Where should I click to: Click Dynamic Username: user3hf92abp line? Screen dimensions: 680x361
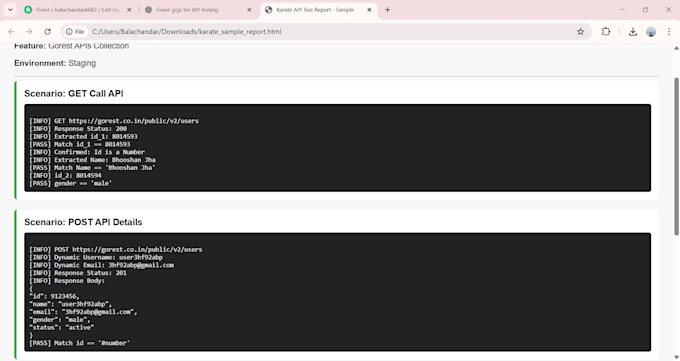96,257
